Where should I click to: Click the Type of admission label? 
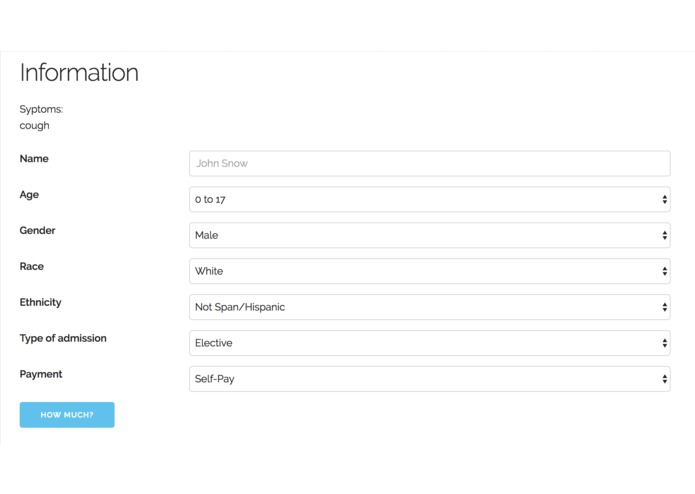(x=63, y=338)
